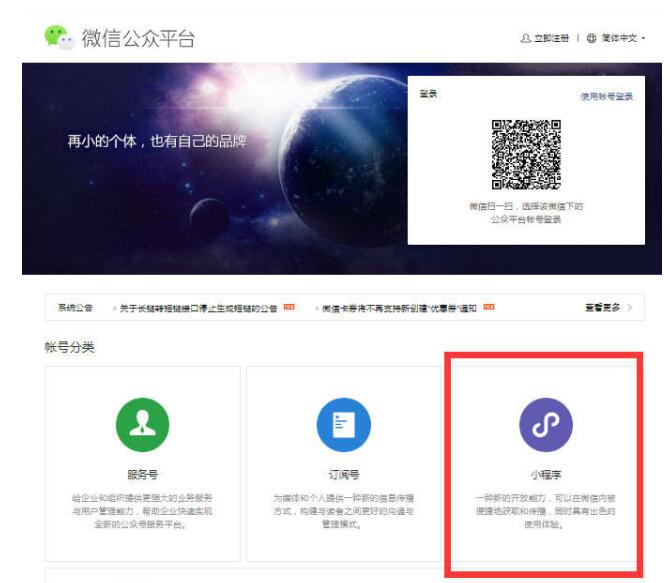Screen dimensions: 670x583
Task: Click the 服务号 description paragraph
Action: pos(142,511)
